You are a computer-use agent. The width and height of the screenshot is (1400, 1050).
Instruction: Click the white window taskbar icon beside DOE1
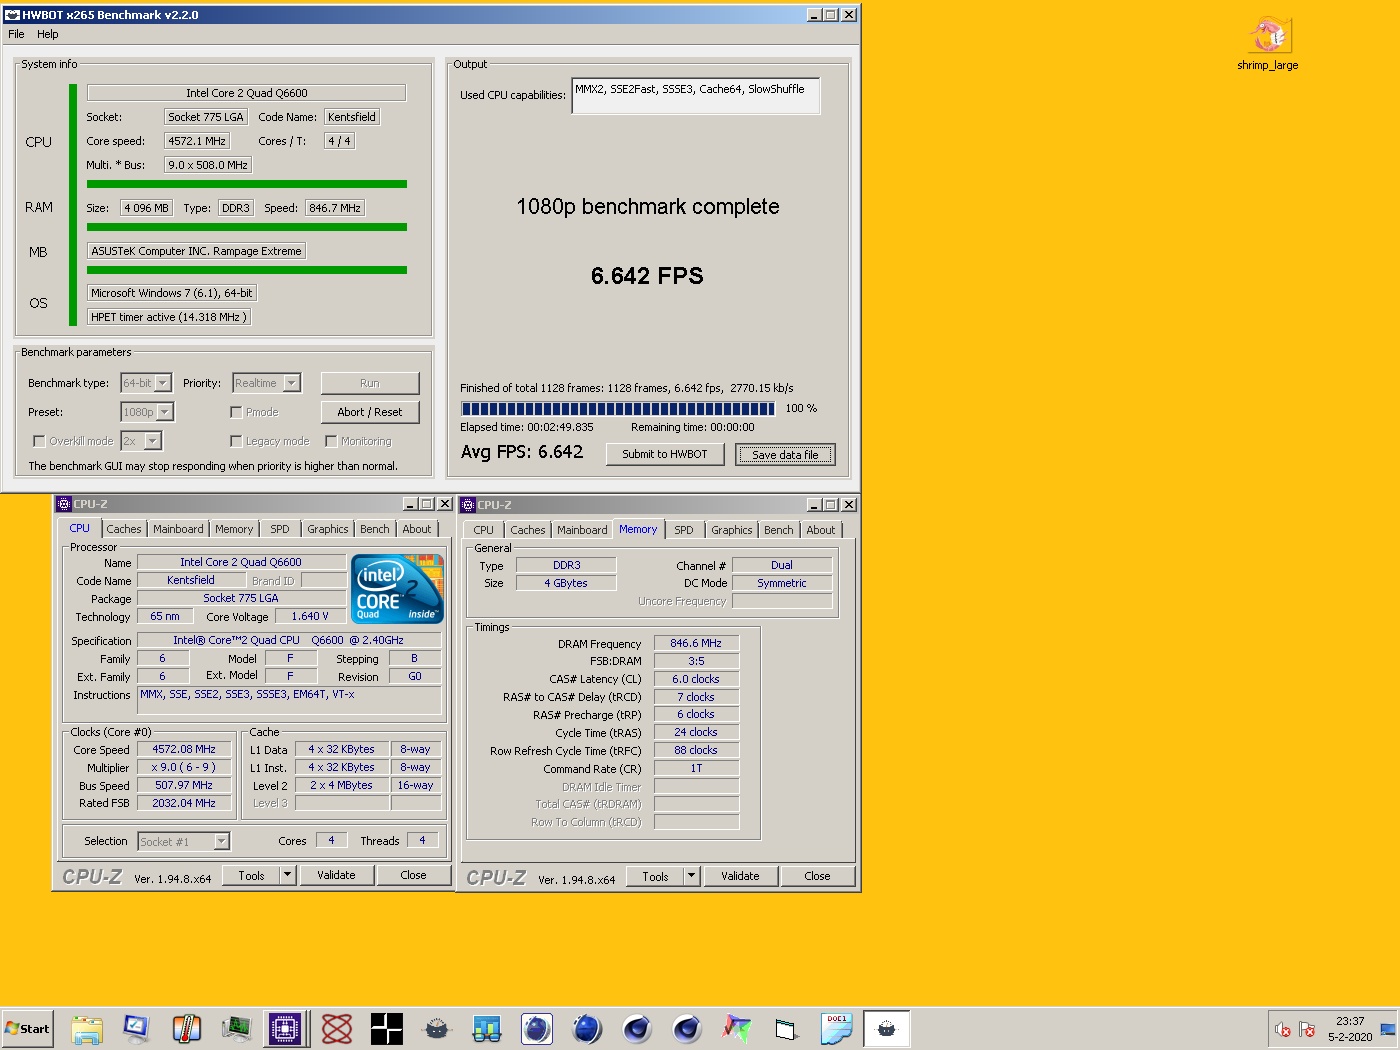(787, 1028)
